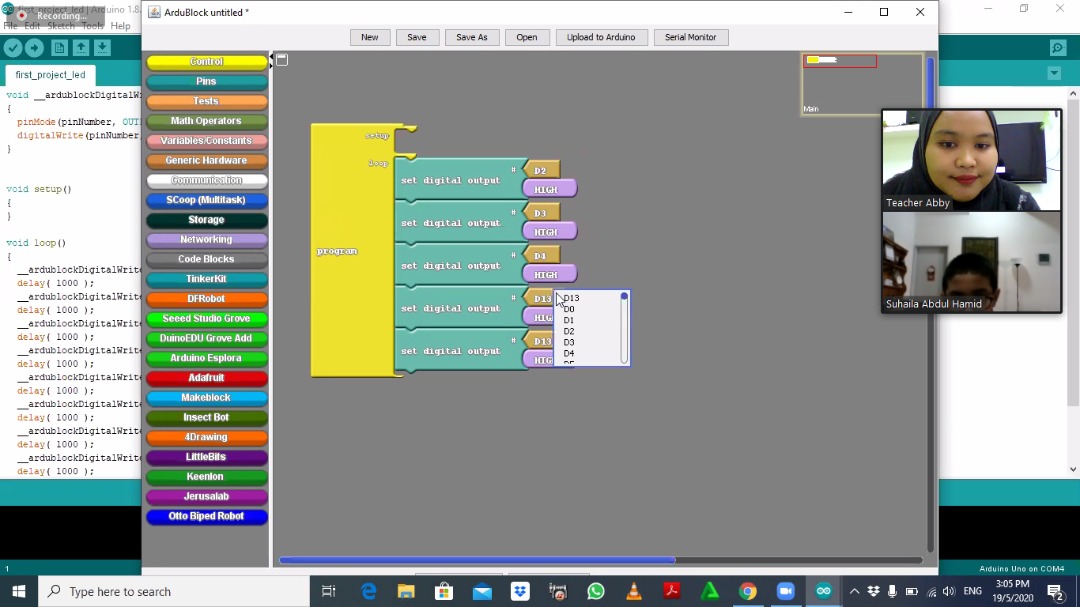
Task: Open the notification center icon
Action: (1055, 591)
